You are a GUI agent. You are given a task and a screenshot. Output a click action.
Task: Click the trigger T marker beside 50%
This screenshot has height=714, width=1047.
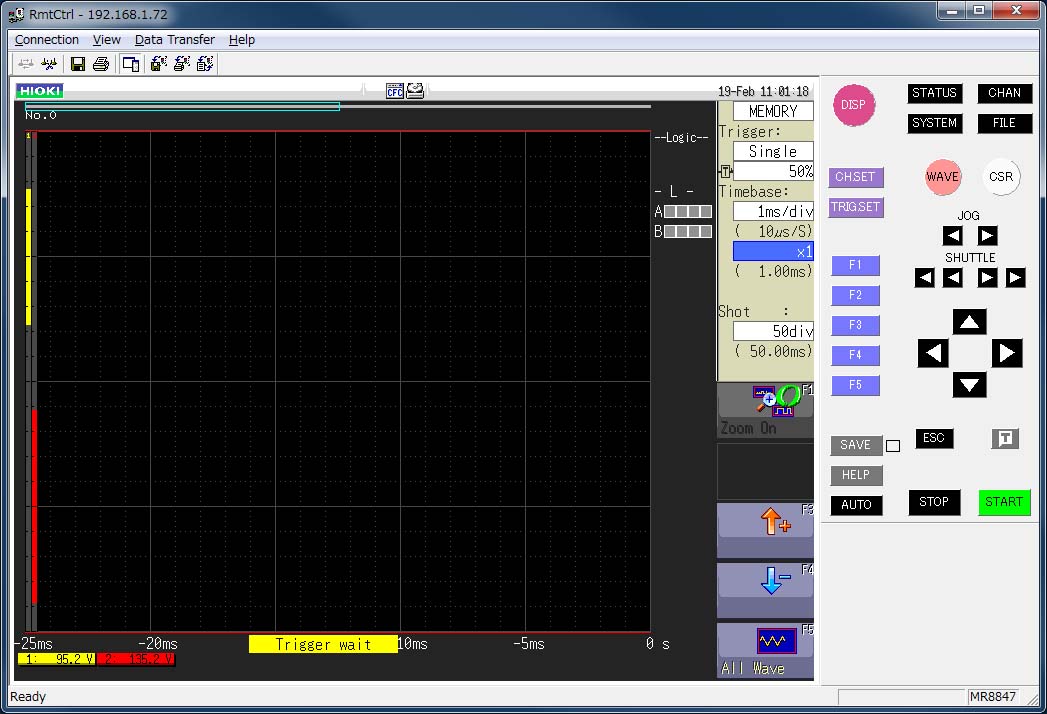(x=726, y=172)
